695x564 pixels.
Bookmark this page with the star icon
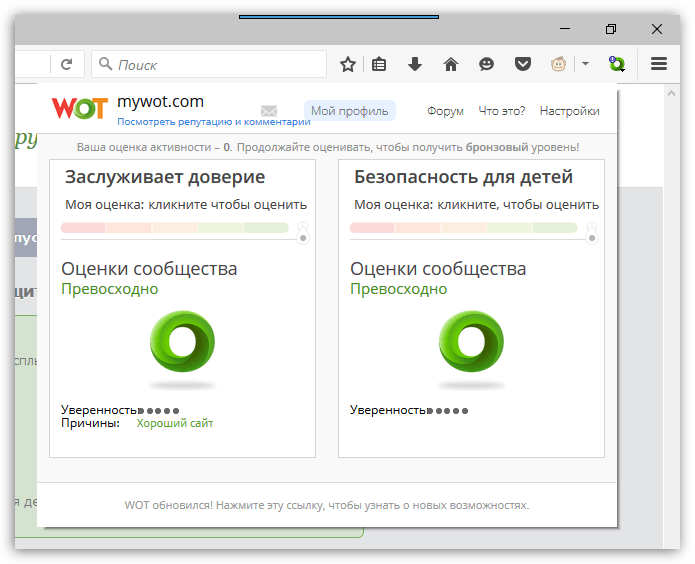[348, 64]
